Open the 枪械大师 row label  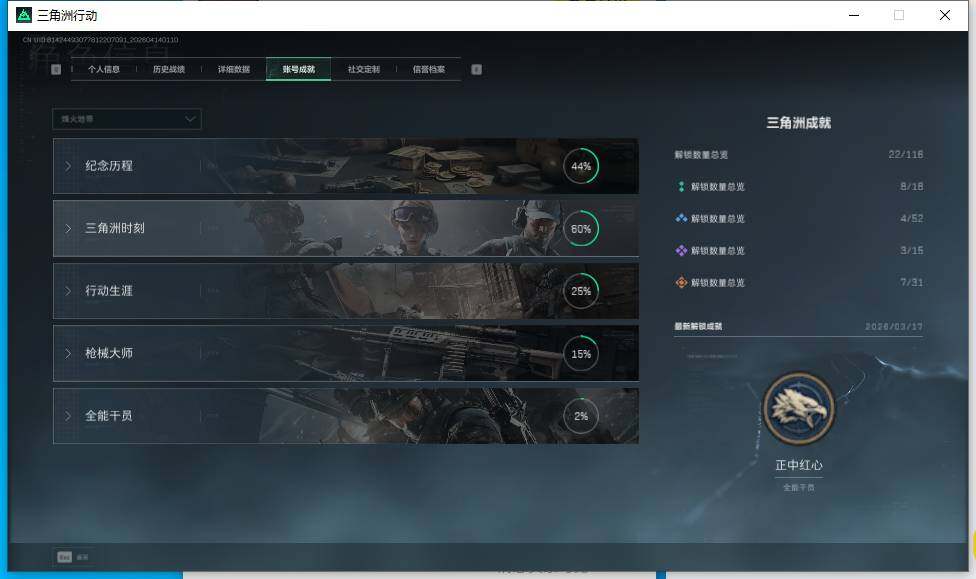point(109,353)
